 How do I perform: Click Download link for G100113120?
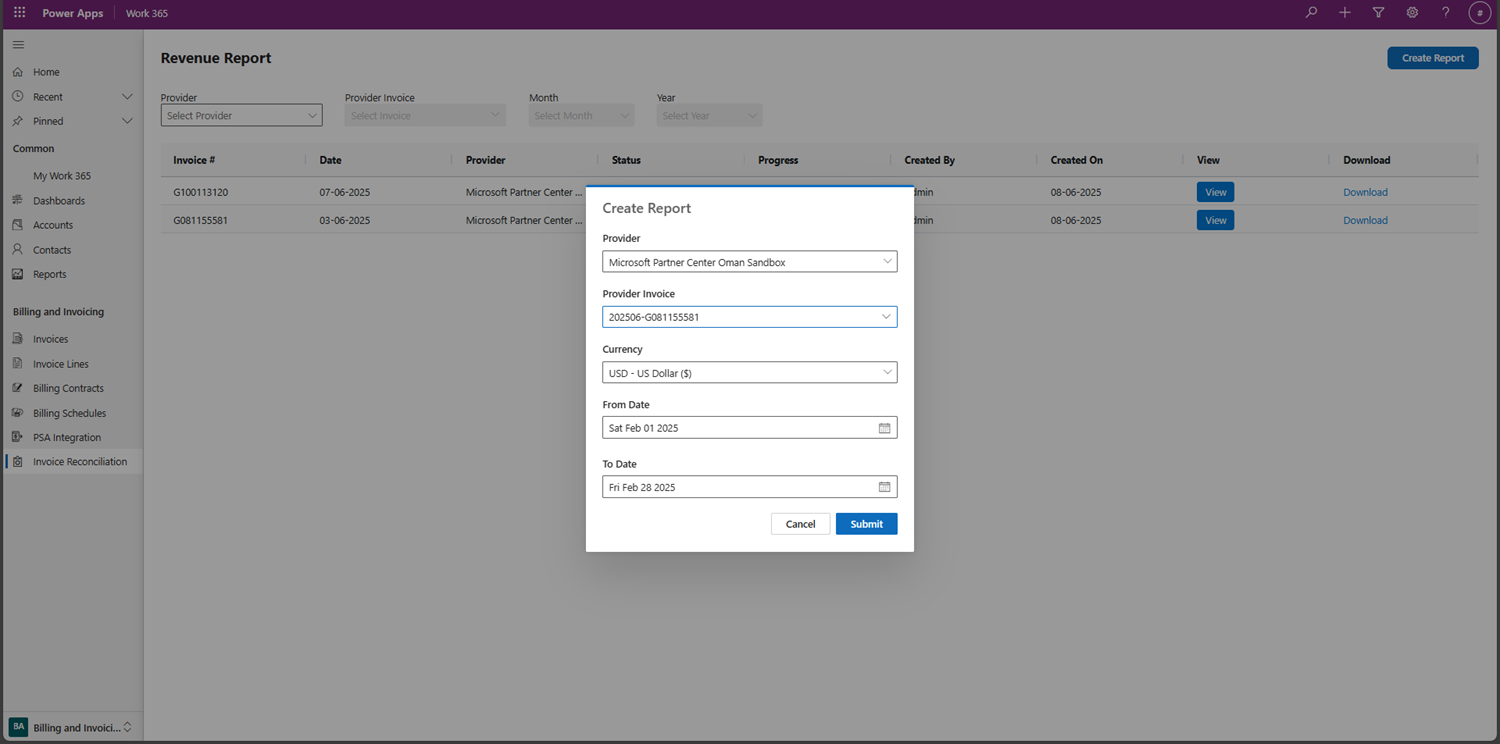point(1365,192)
